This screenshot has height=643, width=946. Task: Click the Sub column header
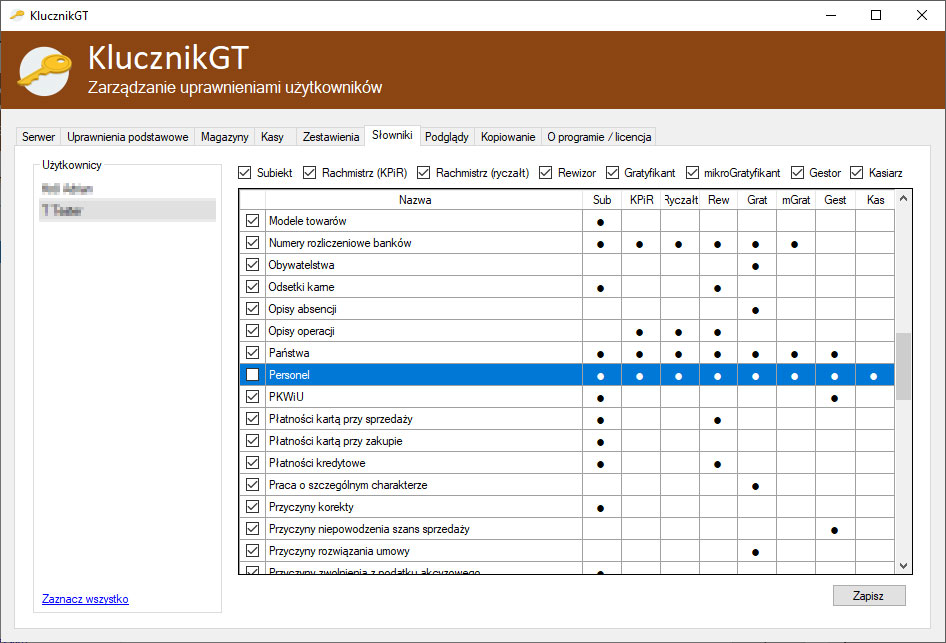[x=602, y=200]
